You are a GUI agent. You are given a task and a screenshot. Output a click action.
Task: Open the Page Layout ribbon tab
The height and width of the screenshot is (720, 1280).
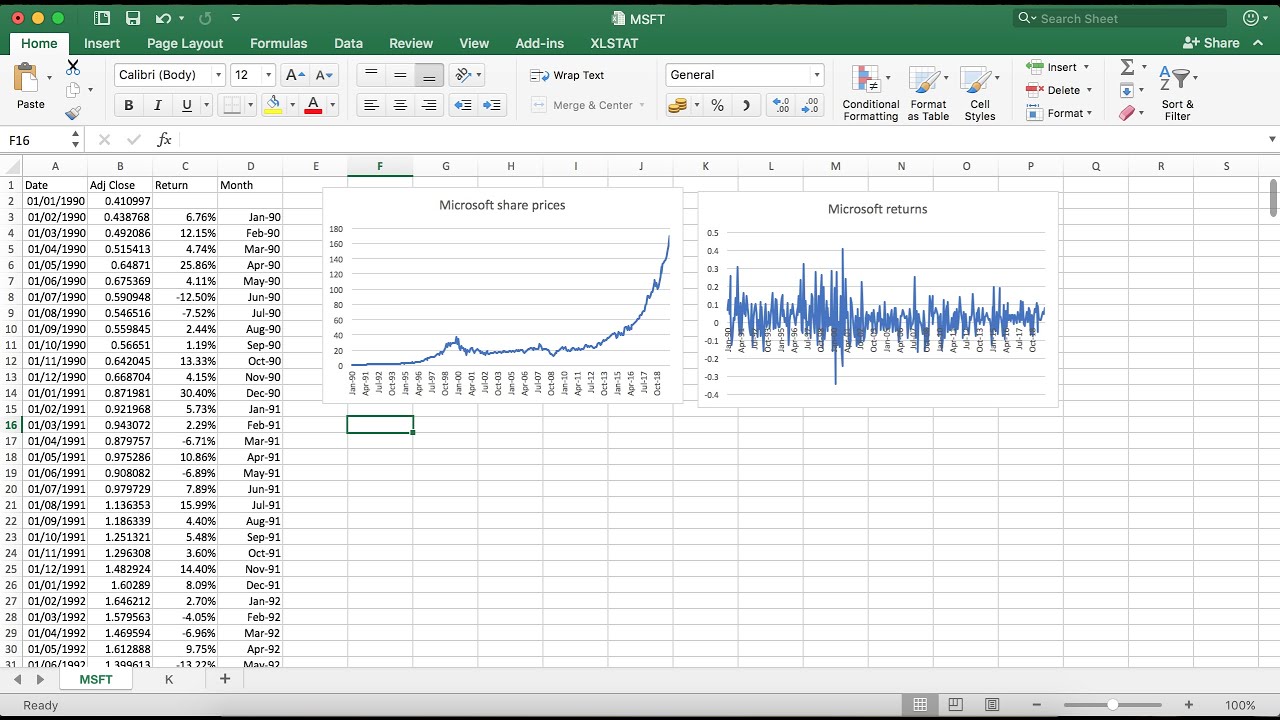click(185, 43)
